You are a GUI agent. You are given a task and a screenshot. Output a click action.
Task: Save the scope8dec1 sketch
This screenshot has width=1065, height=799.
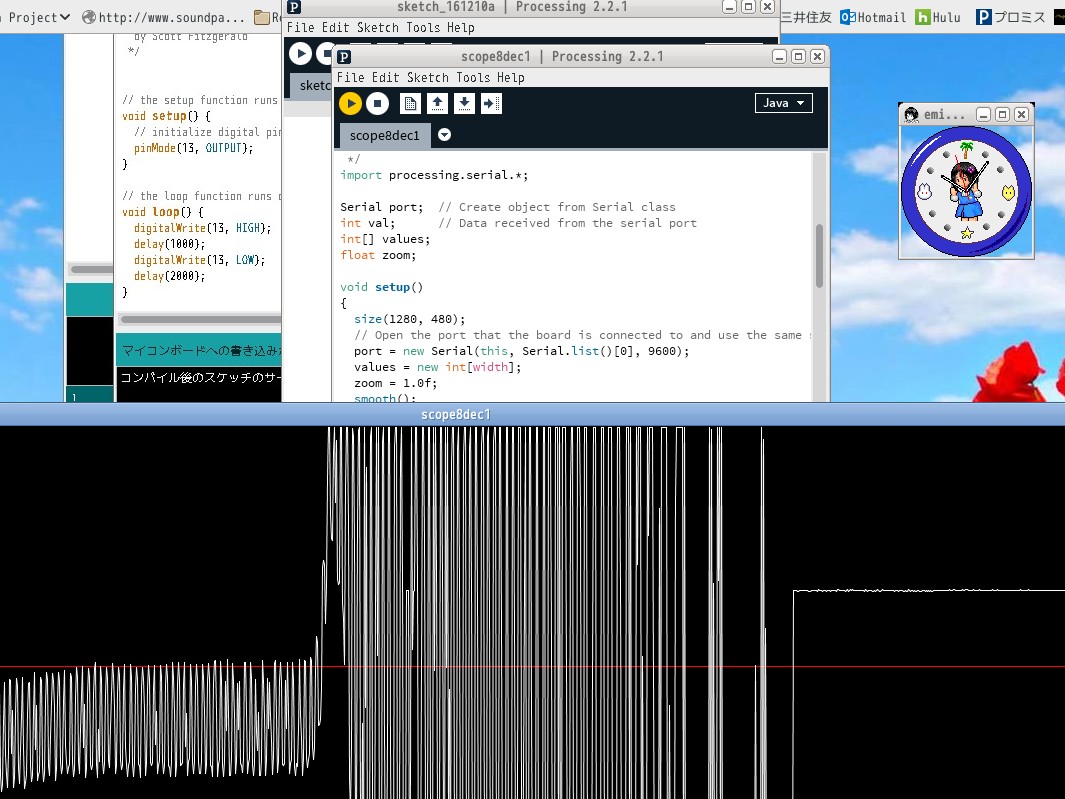pos(464,103)
